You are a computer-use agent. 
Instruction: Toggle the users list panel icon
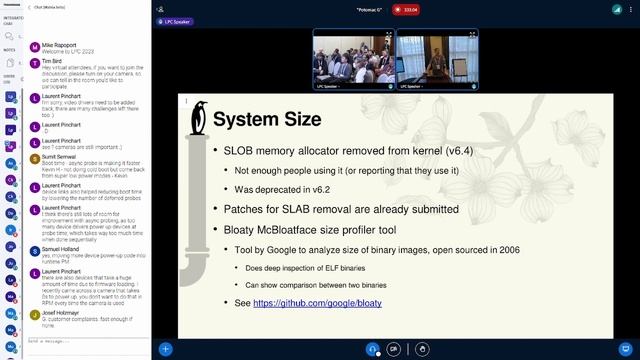point(160,9)
